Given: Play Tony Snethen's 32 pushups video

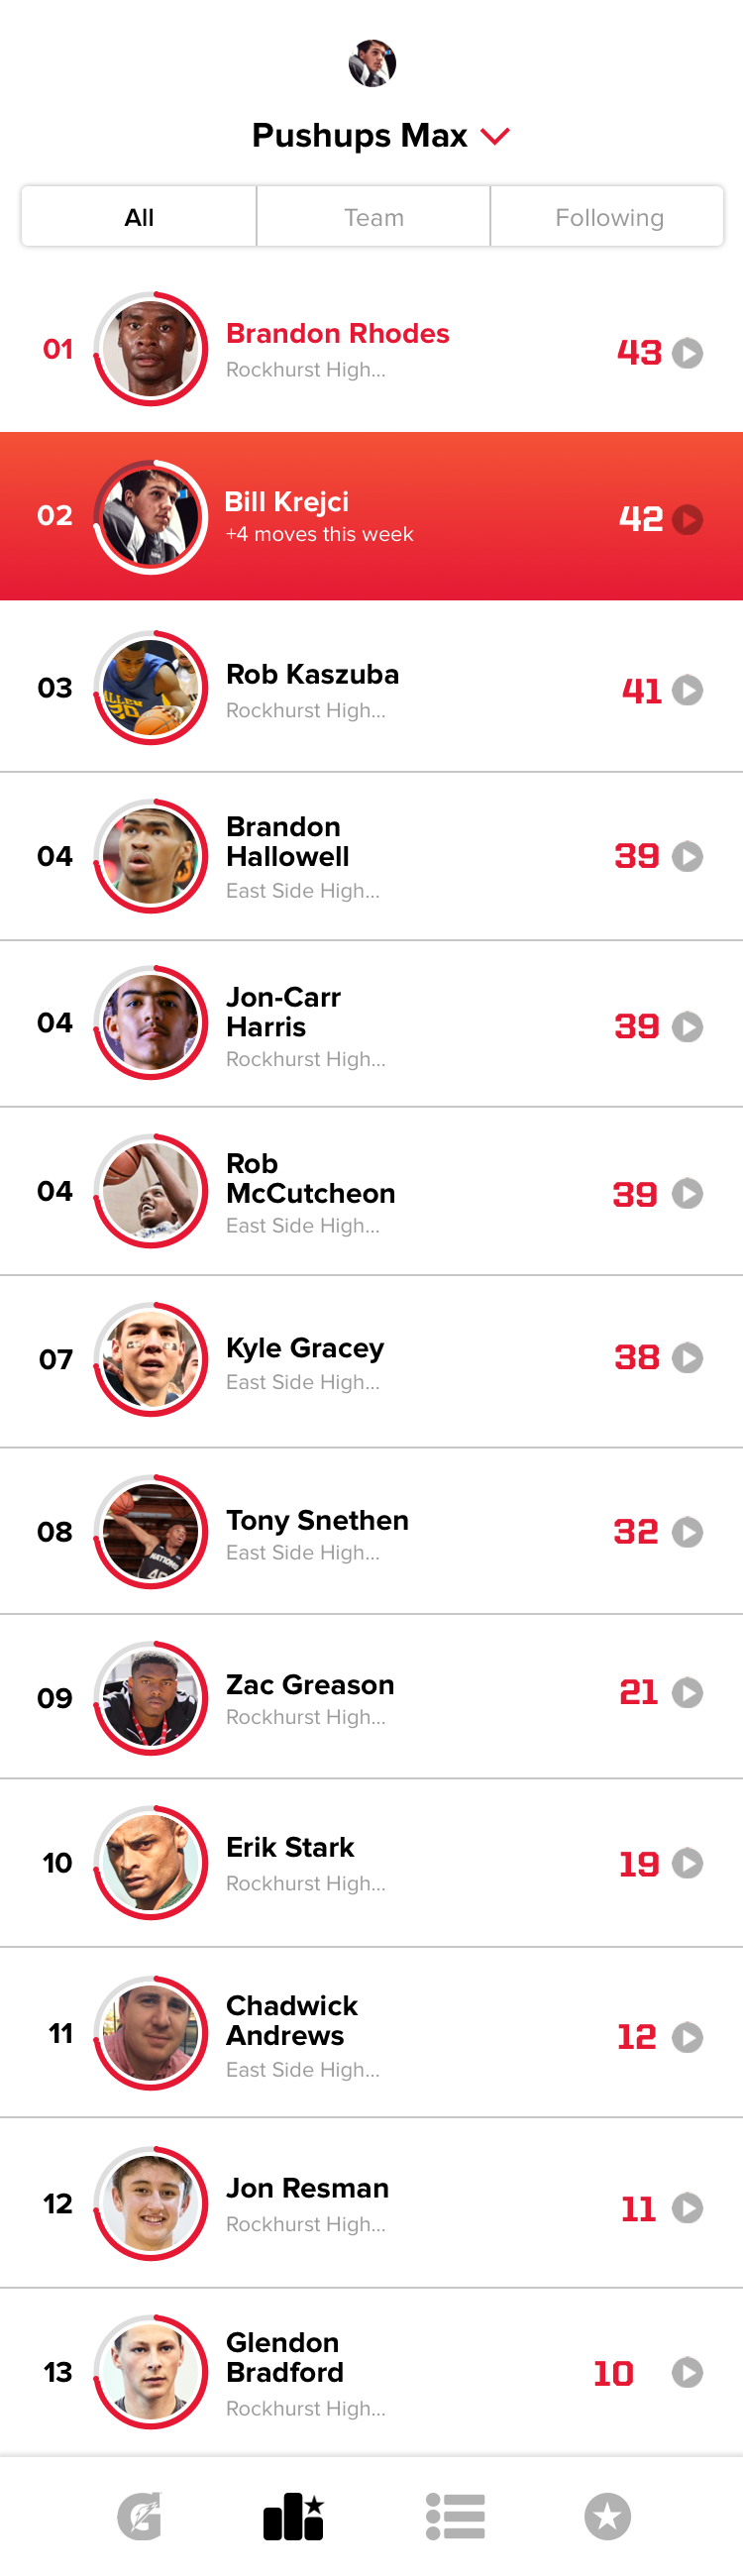Looking at the screenshot, I should [x=687, y=1531].
